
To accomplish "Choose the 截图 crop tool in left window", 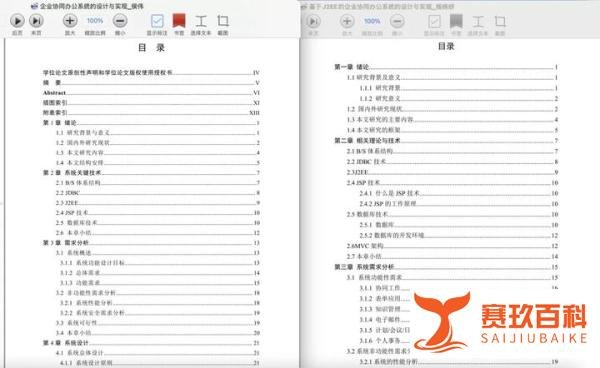I will [223, 21].
